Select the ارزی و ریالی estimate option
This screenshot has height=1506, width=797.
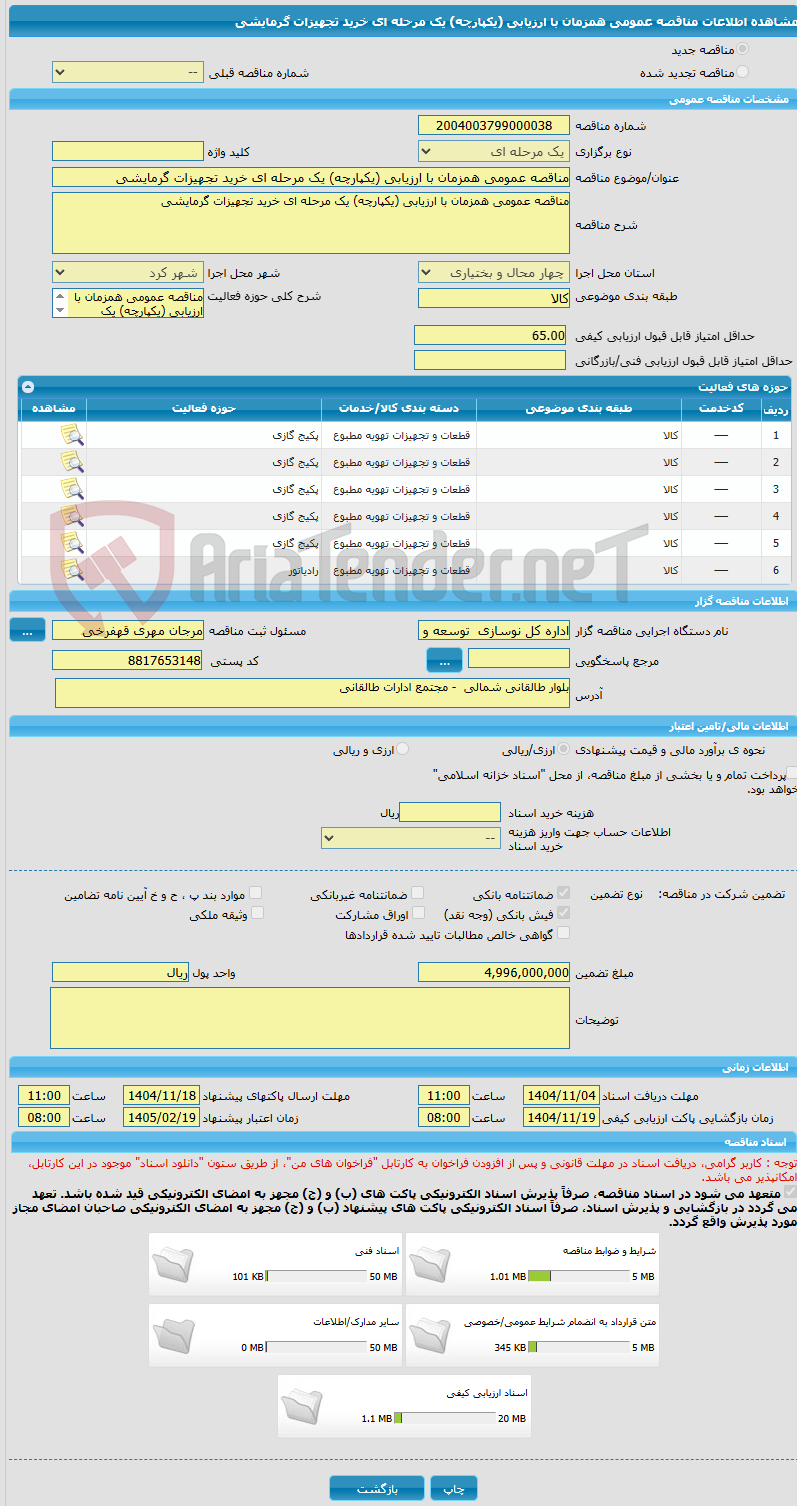tap(403, 748)
